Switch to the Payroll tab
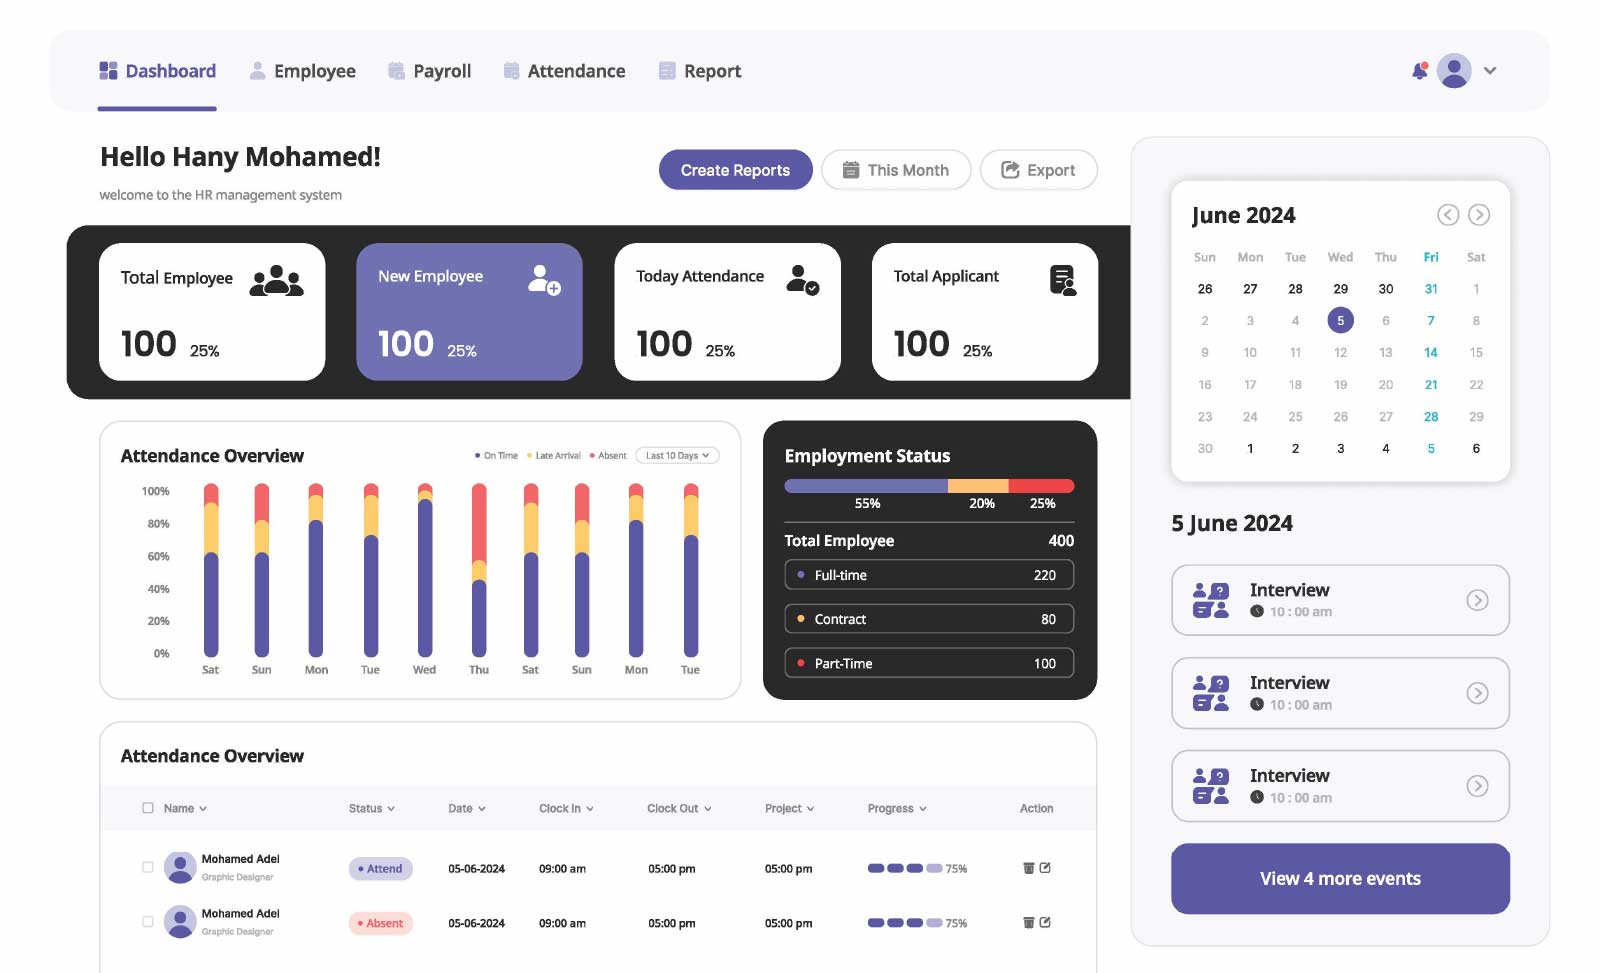 (429, 71)
